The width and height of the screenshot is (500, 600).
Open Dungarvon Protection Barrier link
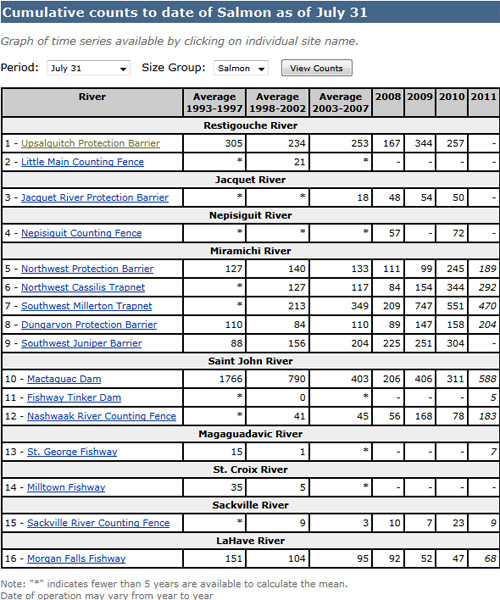(89, 325)
